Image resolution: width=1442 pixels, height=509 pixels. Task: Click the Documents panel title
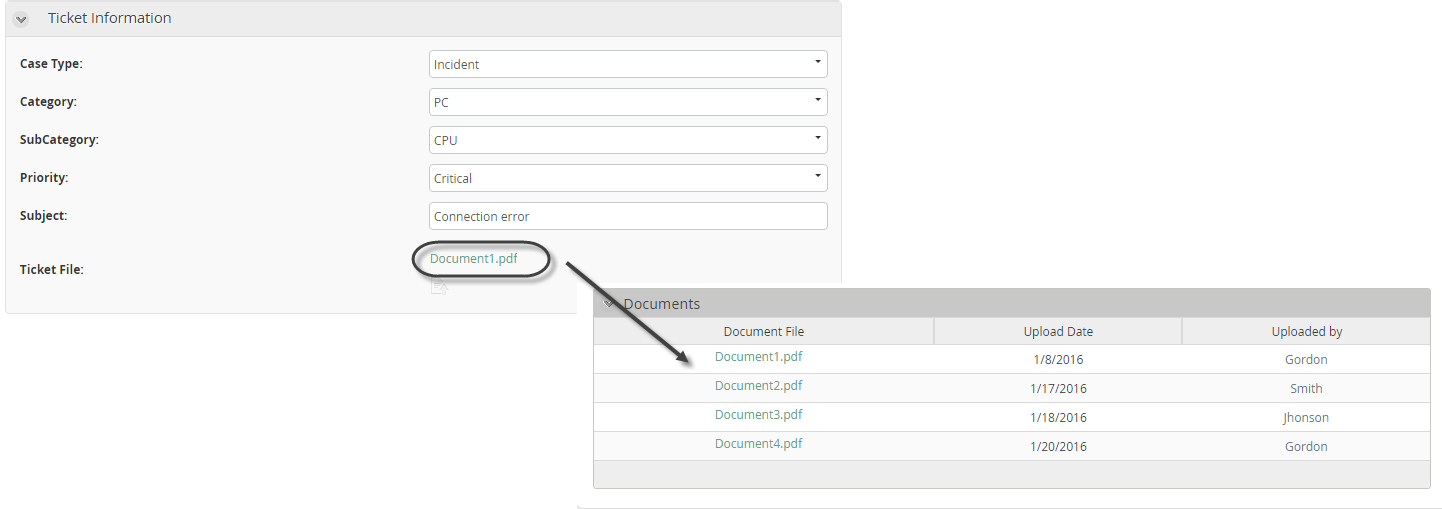click(662, 304)
